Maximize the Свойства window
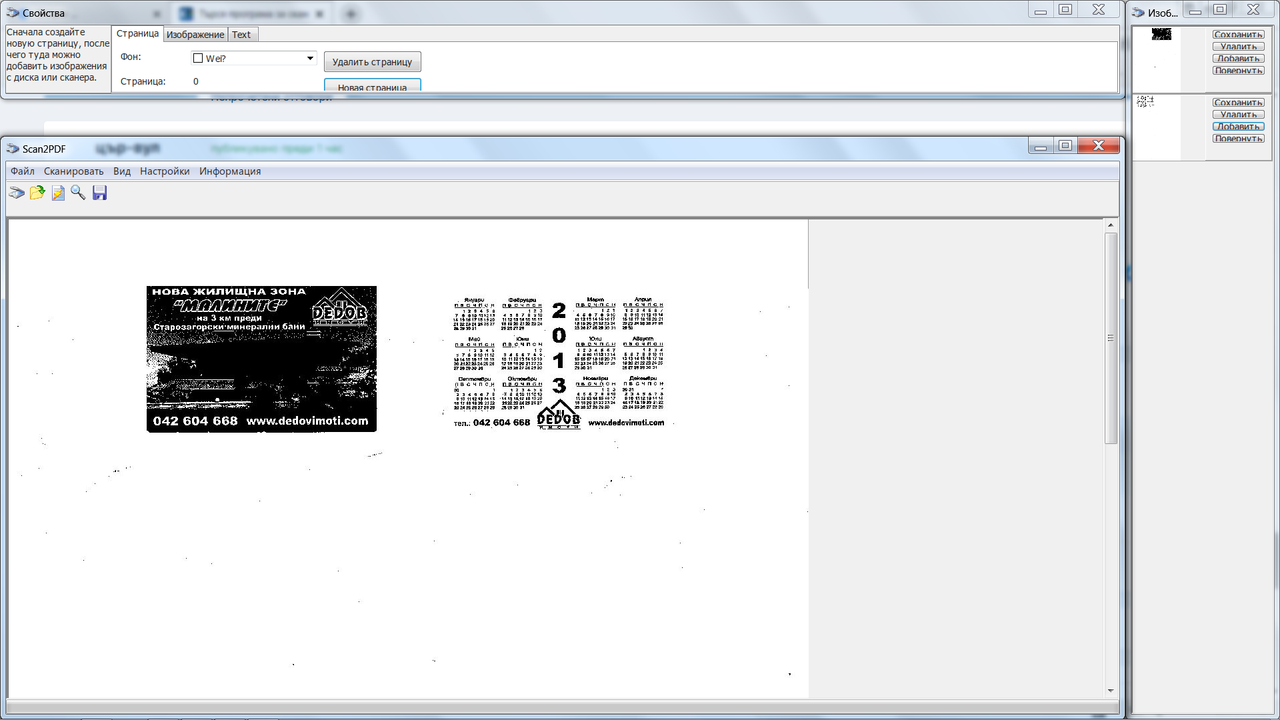 (x=1065, y=9)
